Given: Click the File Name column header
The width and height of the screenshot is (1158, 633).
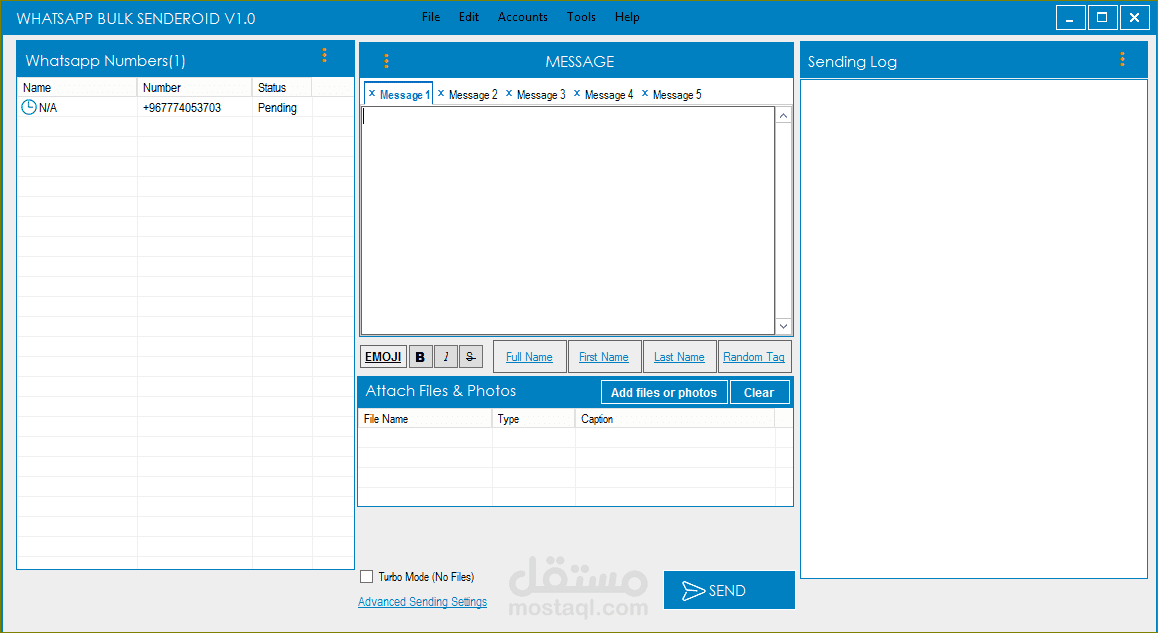Looking at the screenshot, I should [425, 419].
